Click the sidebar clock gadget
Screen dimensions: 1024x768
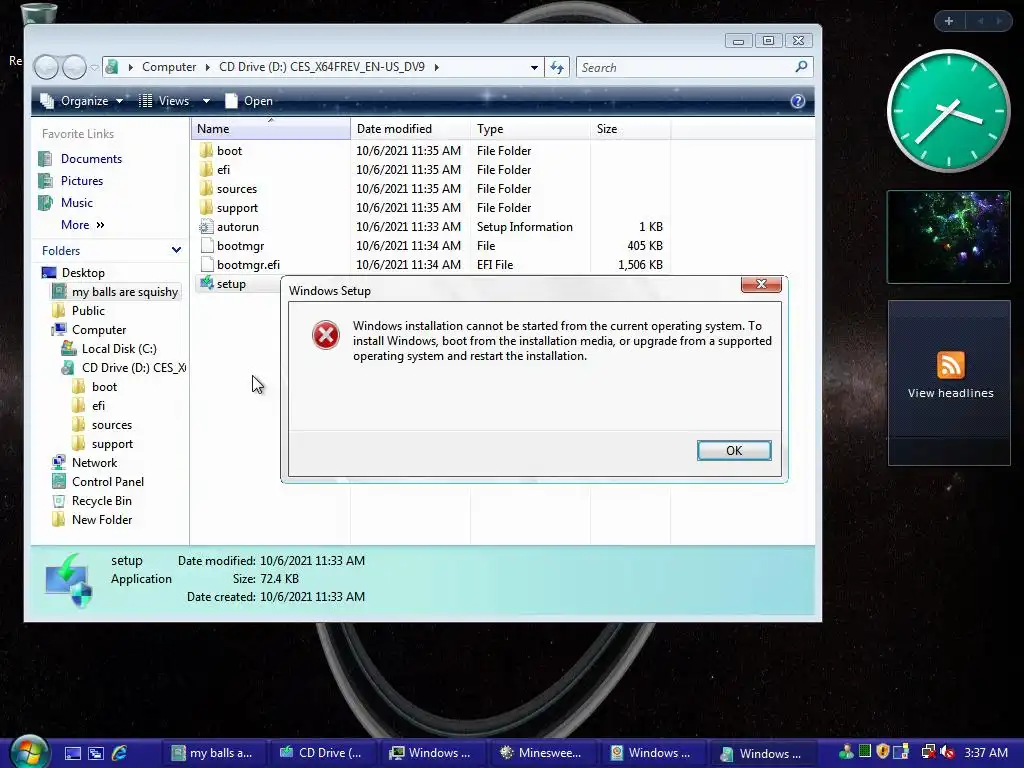tap(948, 111)
